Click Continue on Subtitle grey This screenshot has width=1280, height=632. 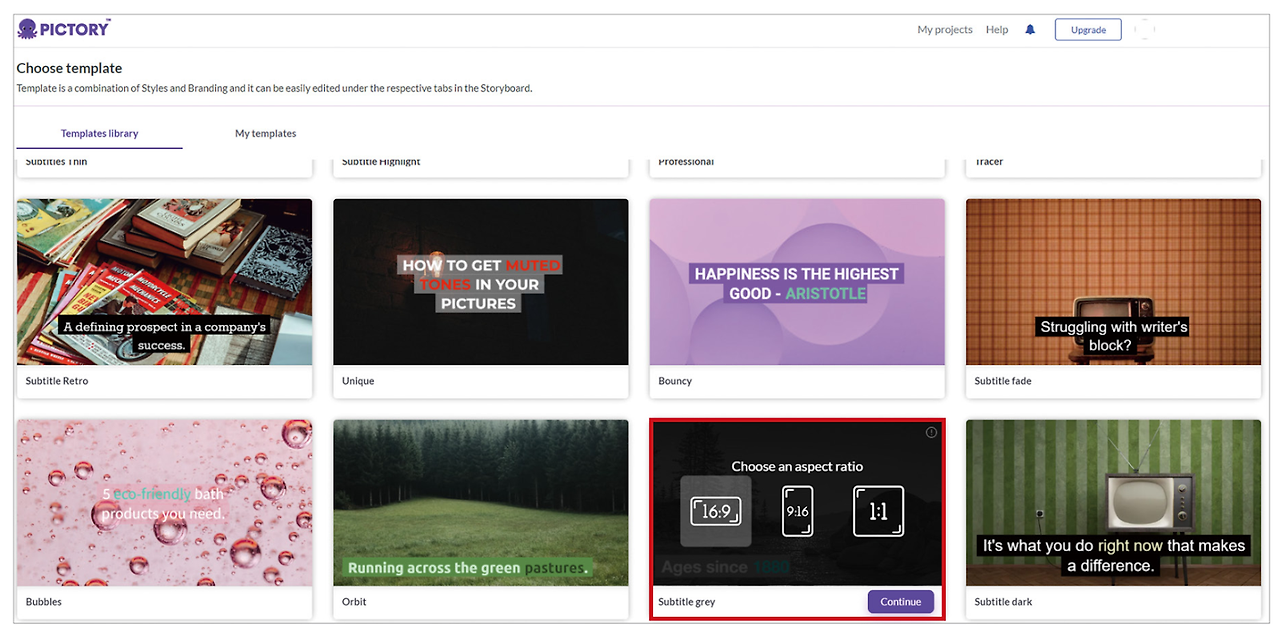tap(901, 602)
